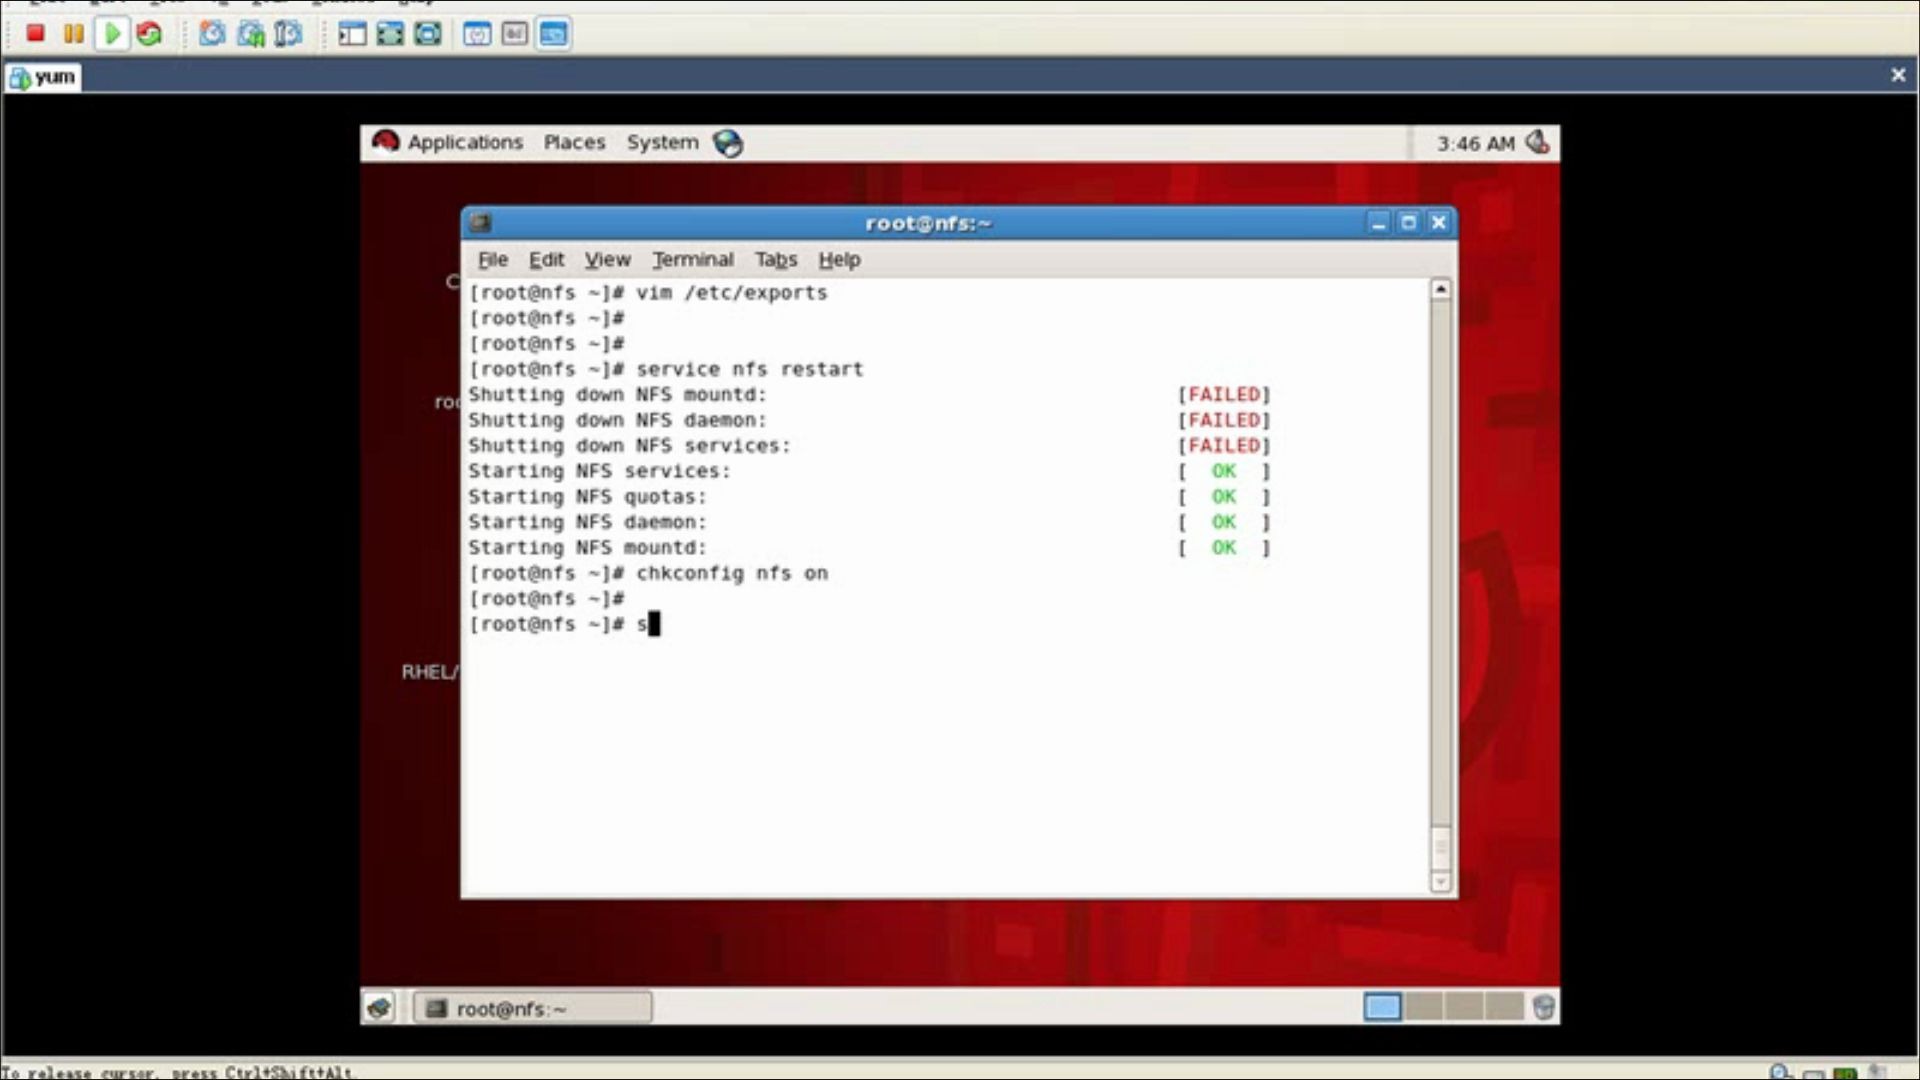Power off the virtual machine
Viewport: 1920px width, 1080px height.
(x=35, y=33)
